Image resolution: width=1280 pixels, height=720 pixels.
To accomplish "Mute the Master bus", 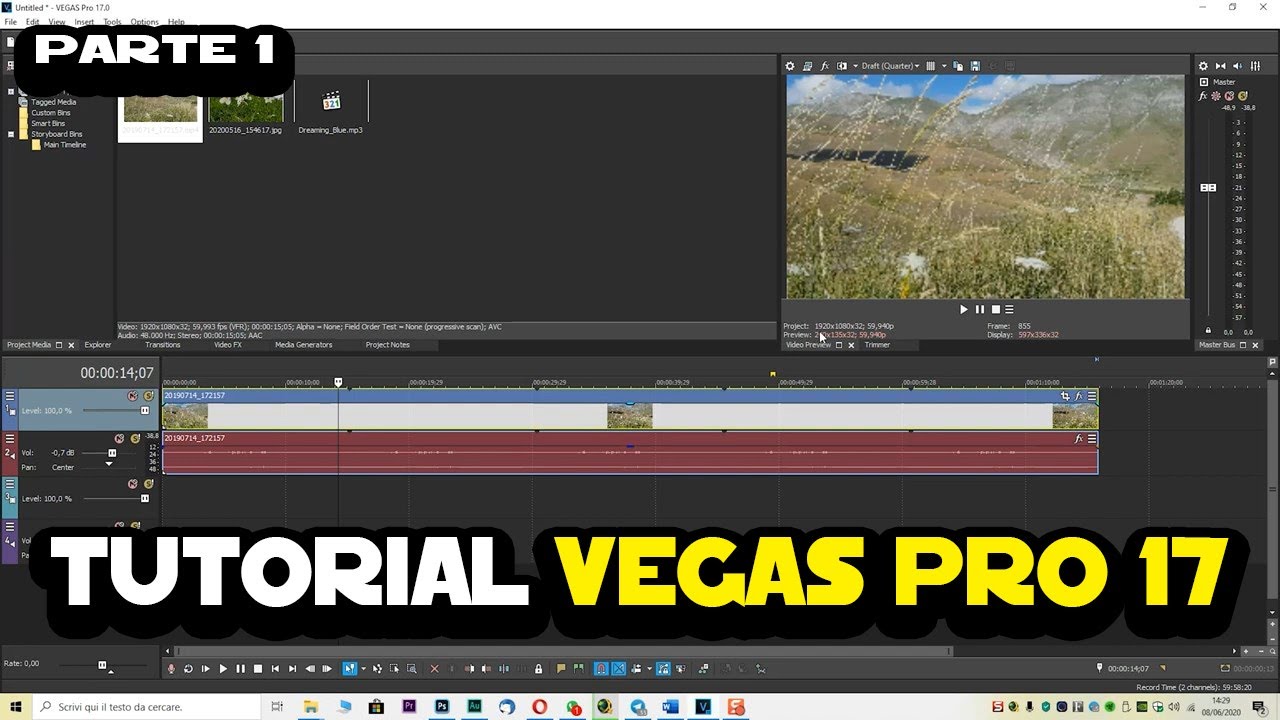I will point(1229,96).
